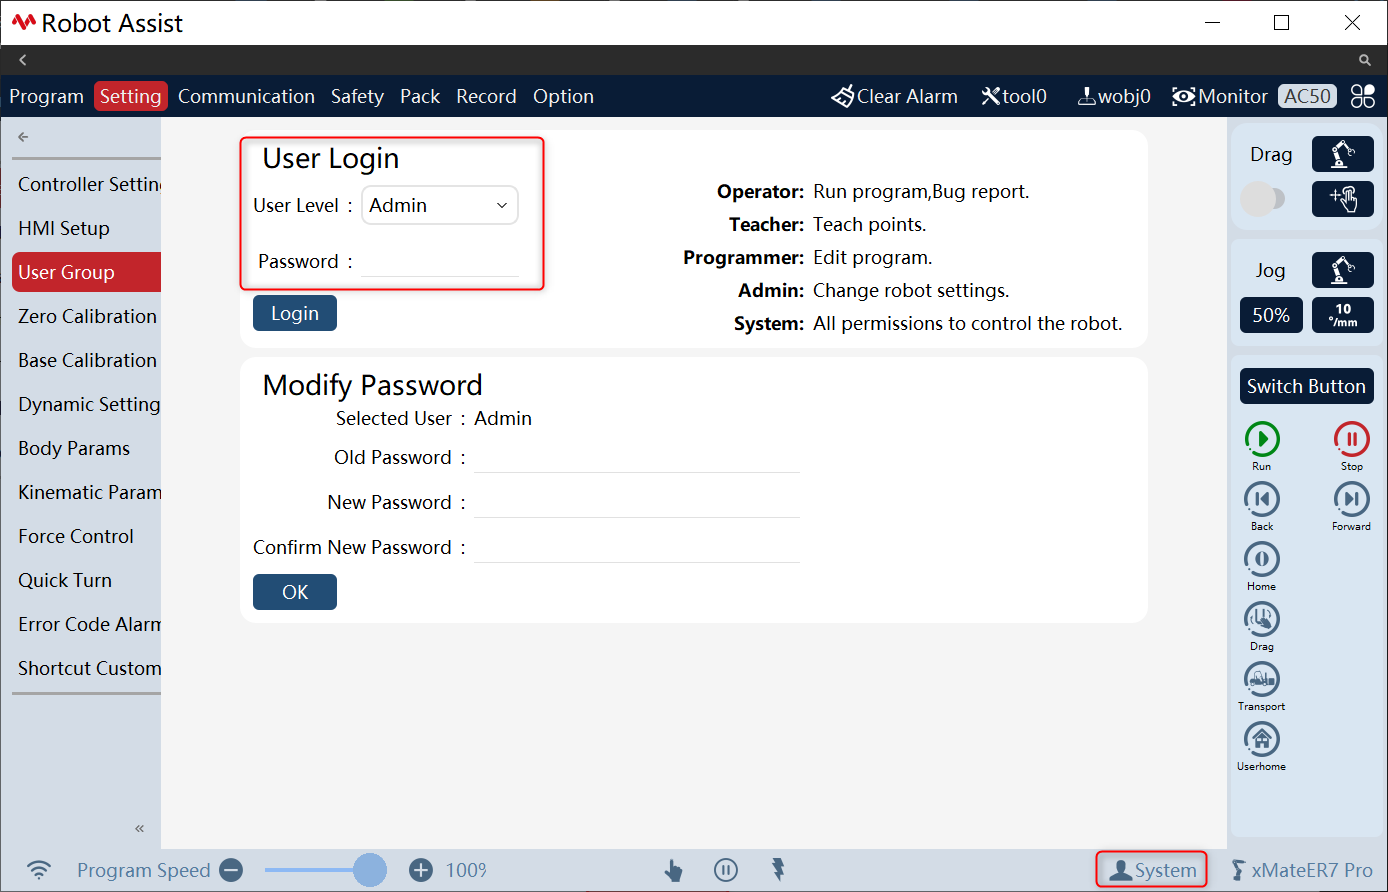This screenshot has width=1388, height=892.
Task: Click the Jog robot arm icon
Action: (x=1342, y=270)
